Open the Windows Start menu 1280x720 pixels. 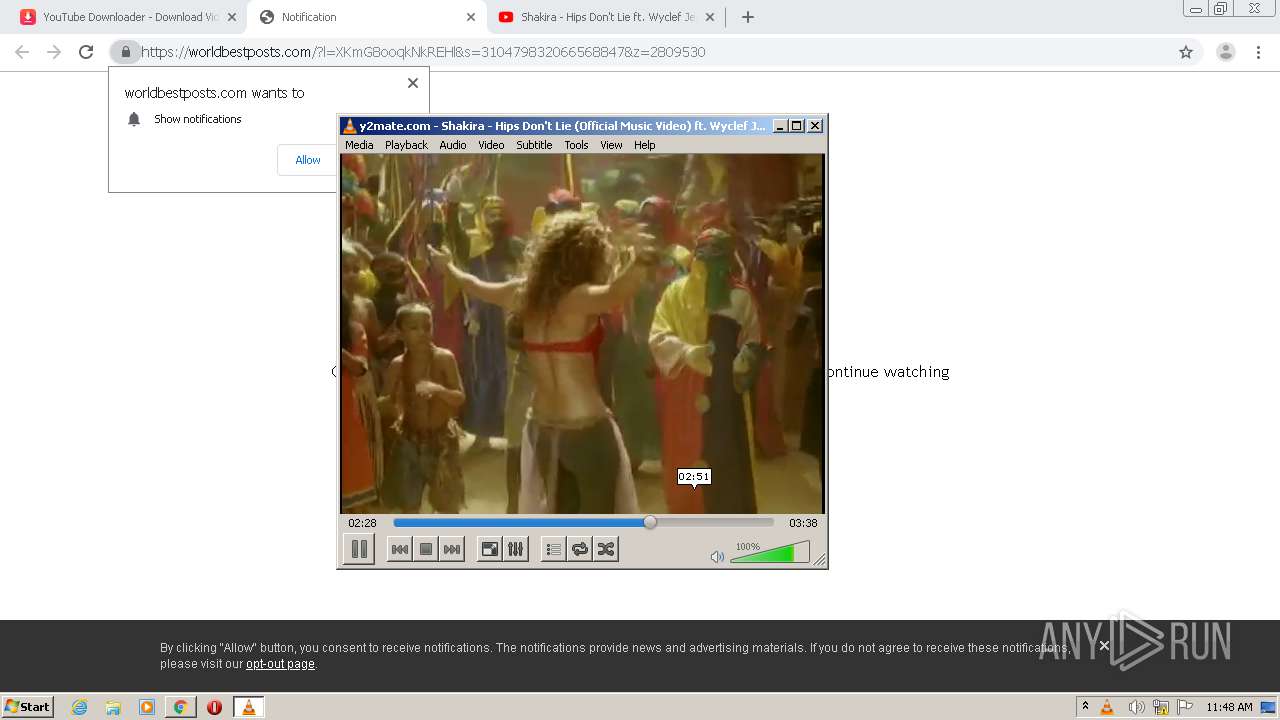27,706
